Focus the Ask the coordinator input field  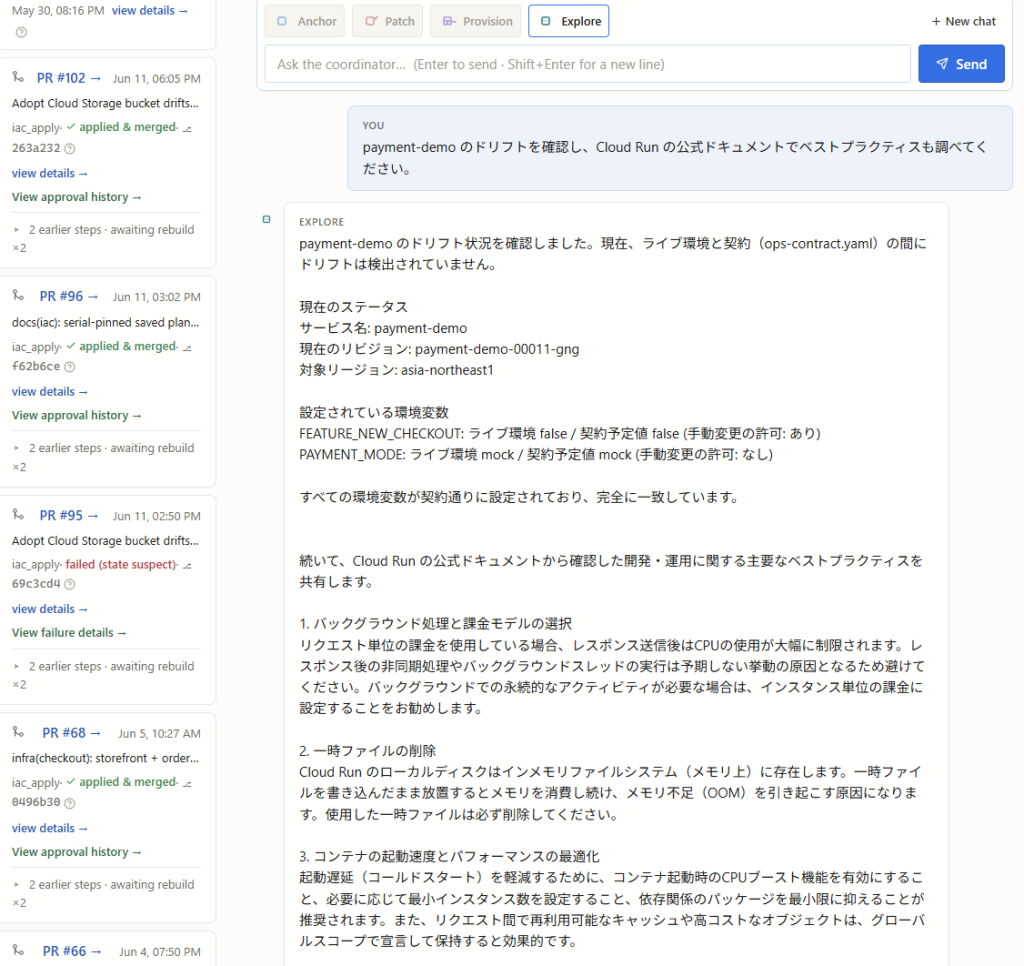point(588,64)
